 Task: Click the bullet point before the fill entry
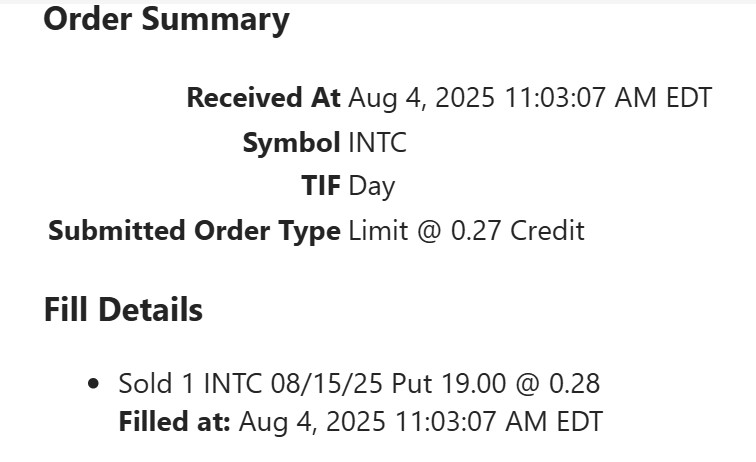coord(94,383)
